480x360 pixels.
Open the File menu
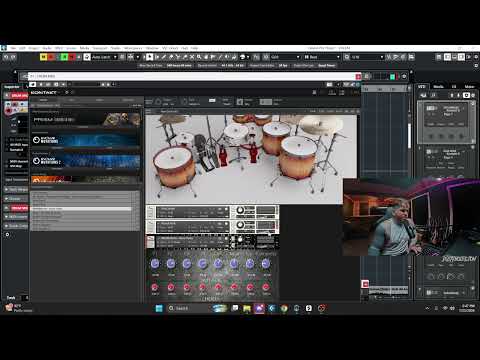click(x=13, y=48)
